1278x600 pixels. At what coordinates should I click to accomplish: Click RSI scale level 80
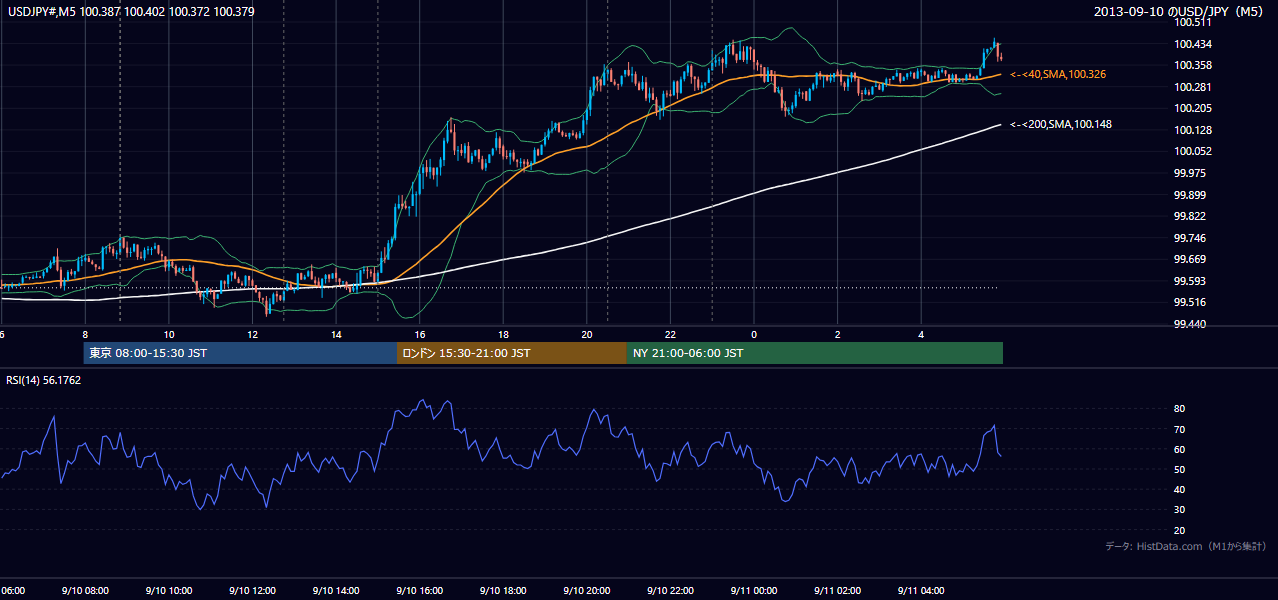click(x=1180, y=409)
